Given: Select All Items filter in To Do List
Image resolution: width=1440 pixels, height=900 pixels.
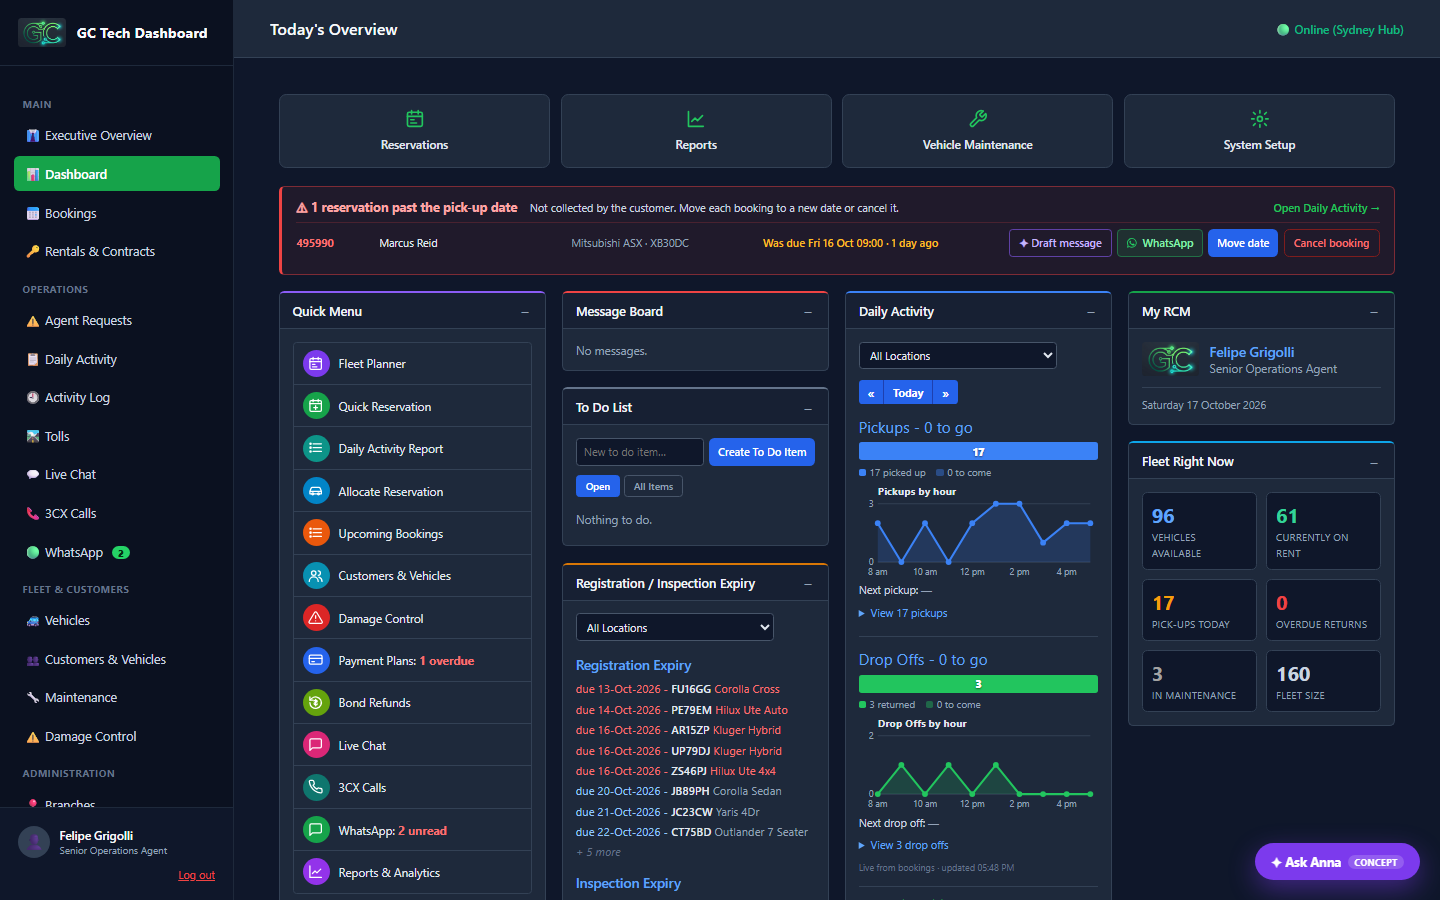Looking at the screenshot, I should tap(653, 486).
